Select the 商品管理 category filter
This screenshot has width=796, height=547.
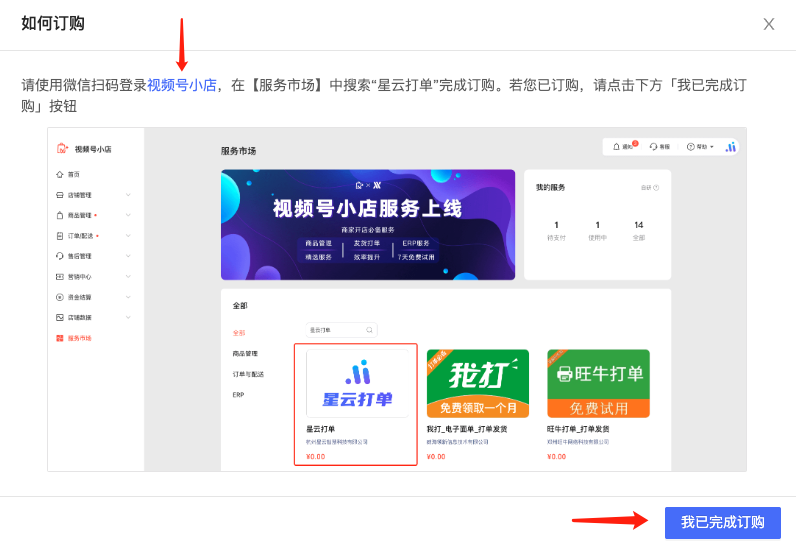point(245,354)
